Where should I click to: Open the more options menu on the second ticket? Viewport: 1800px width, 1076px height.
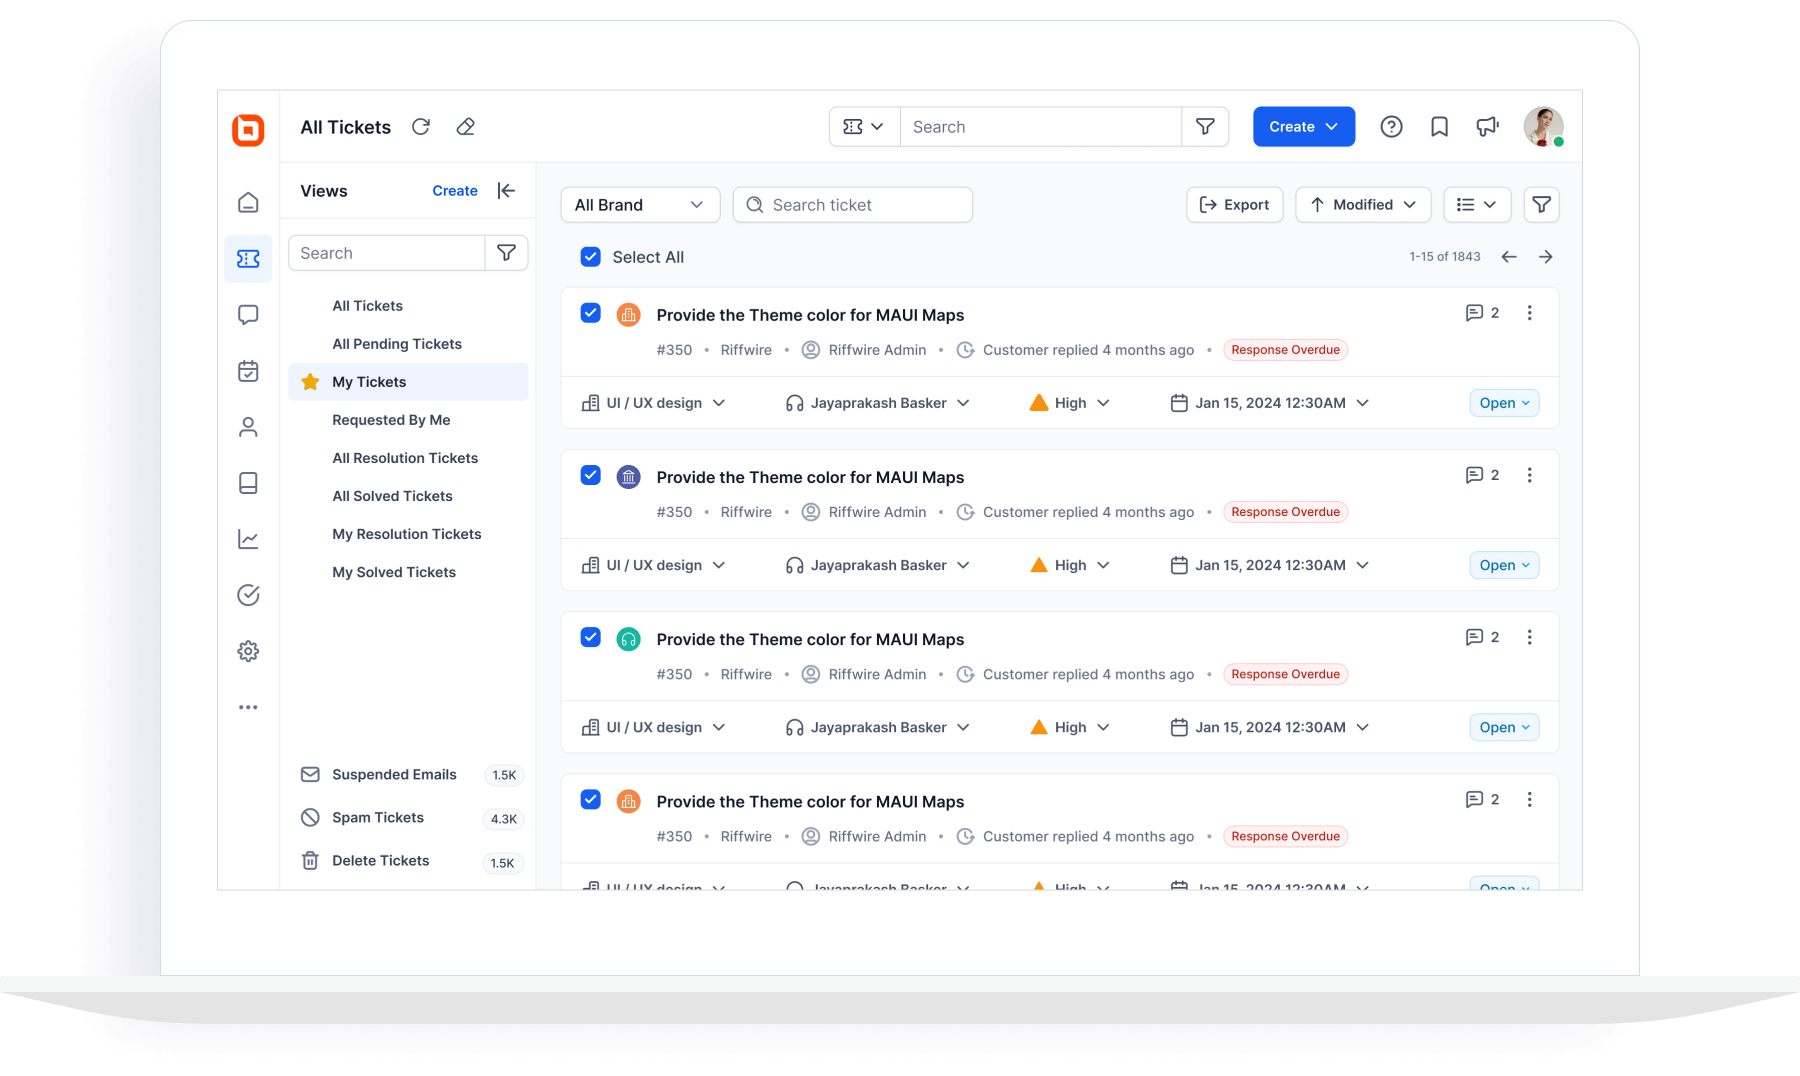[x=1529, y=475]
